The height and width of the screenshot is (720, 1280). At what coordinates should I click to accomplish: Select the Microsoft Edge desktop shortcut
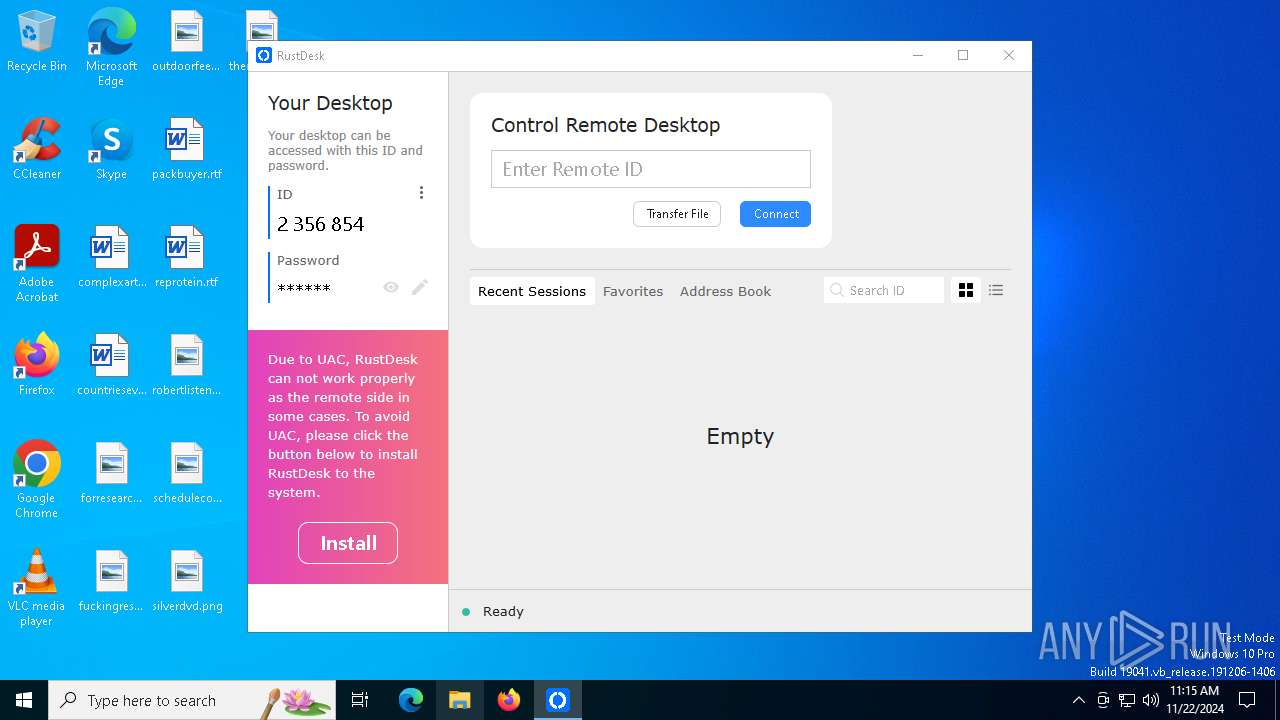point(111,48)
